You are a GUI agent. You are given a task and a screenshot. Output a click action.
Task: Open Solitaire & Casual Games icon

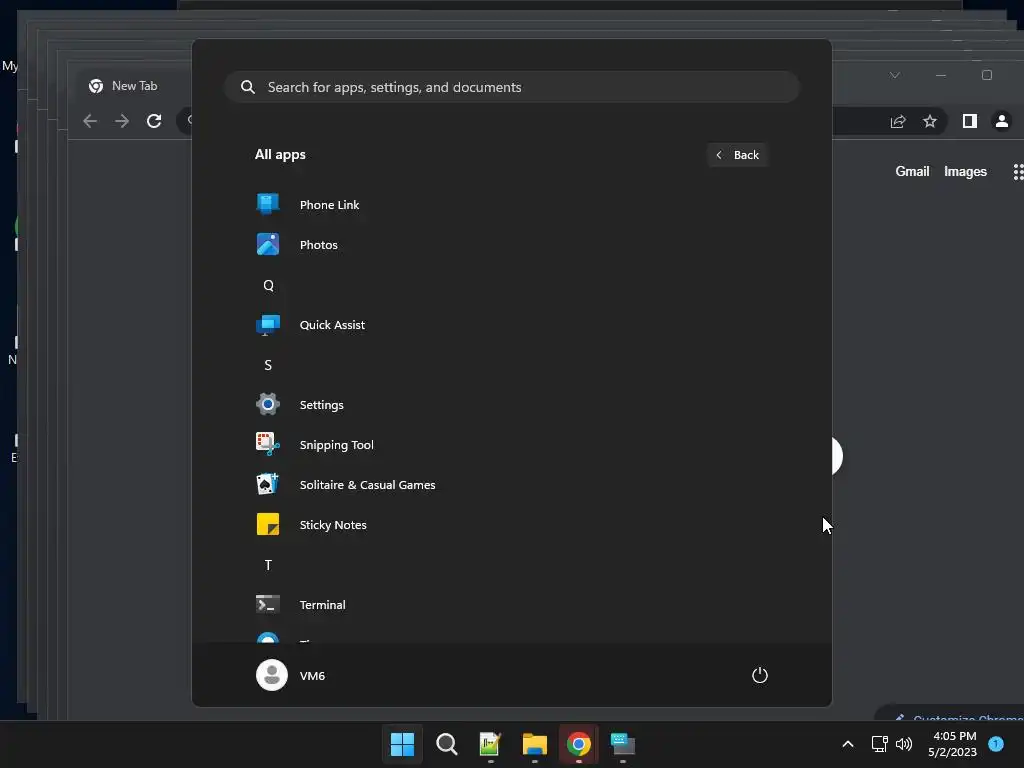click(268, 485)
